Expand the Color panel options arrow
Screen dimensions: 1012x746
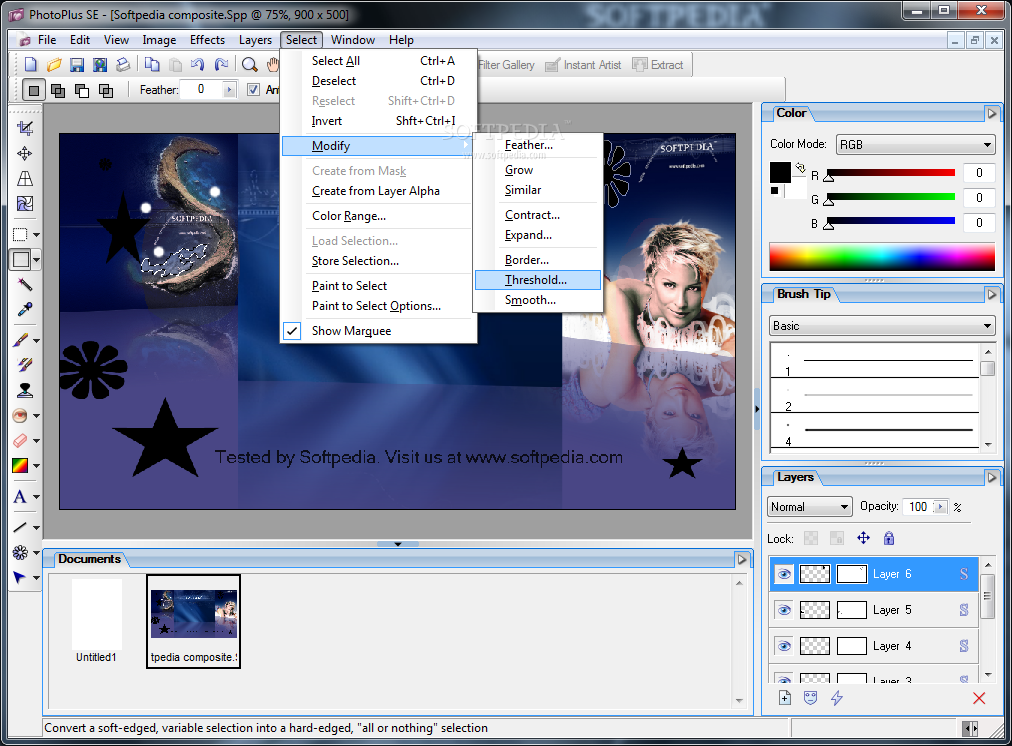point(992,114)
